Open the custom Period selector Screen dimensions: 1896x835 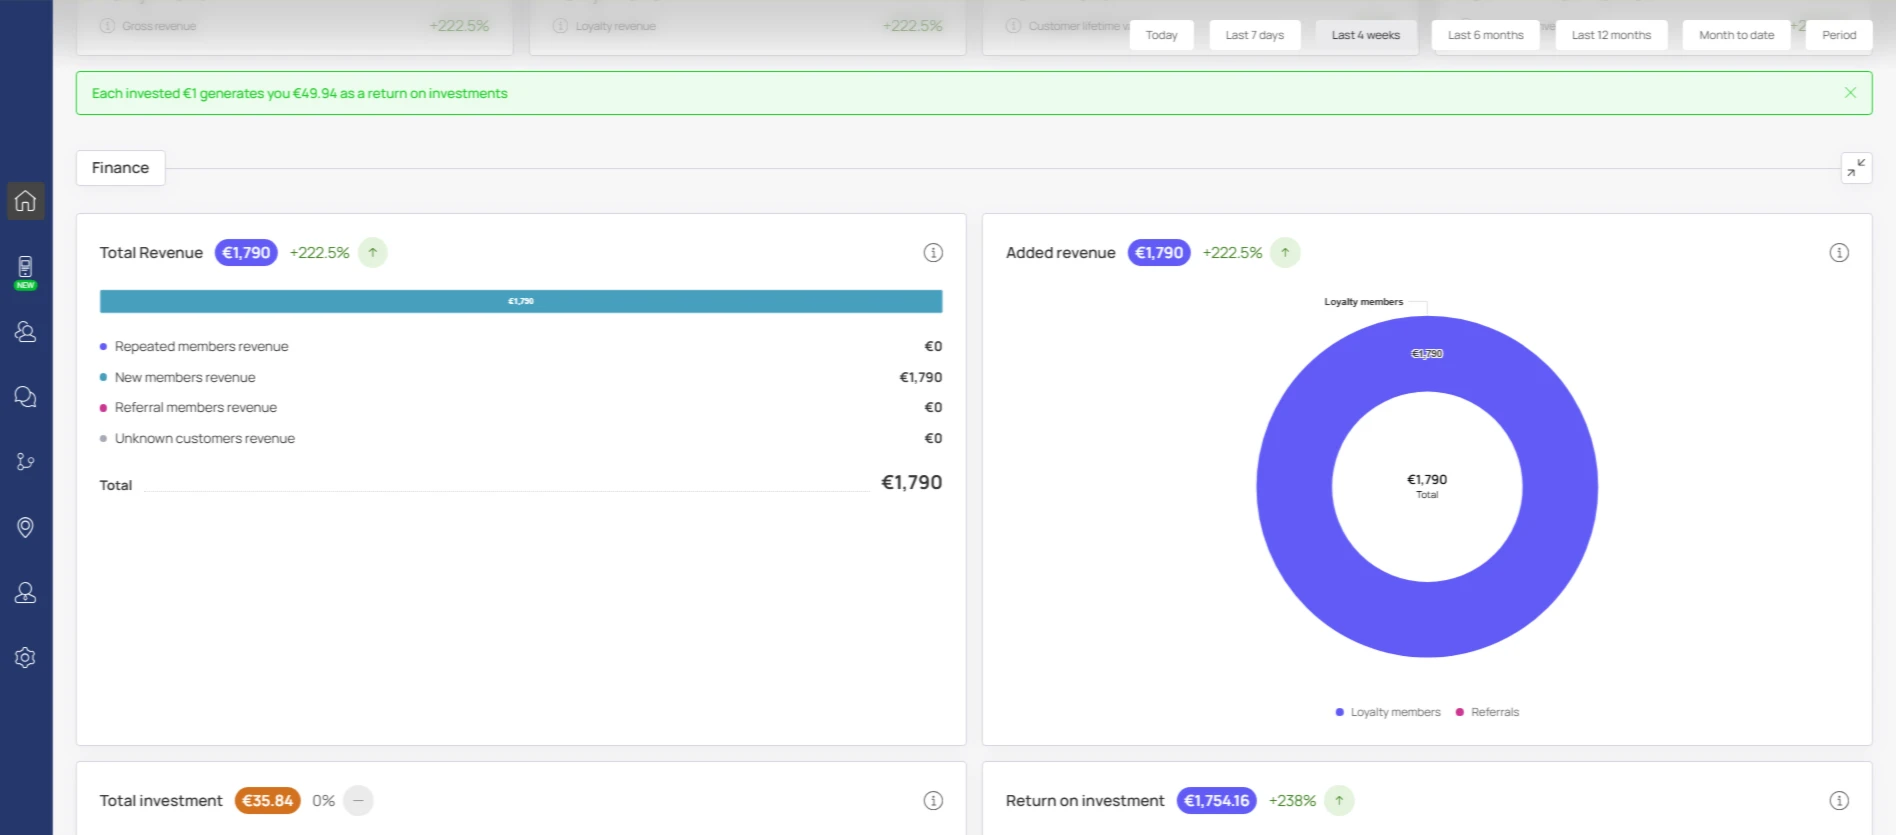tap(1838, 35)
